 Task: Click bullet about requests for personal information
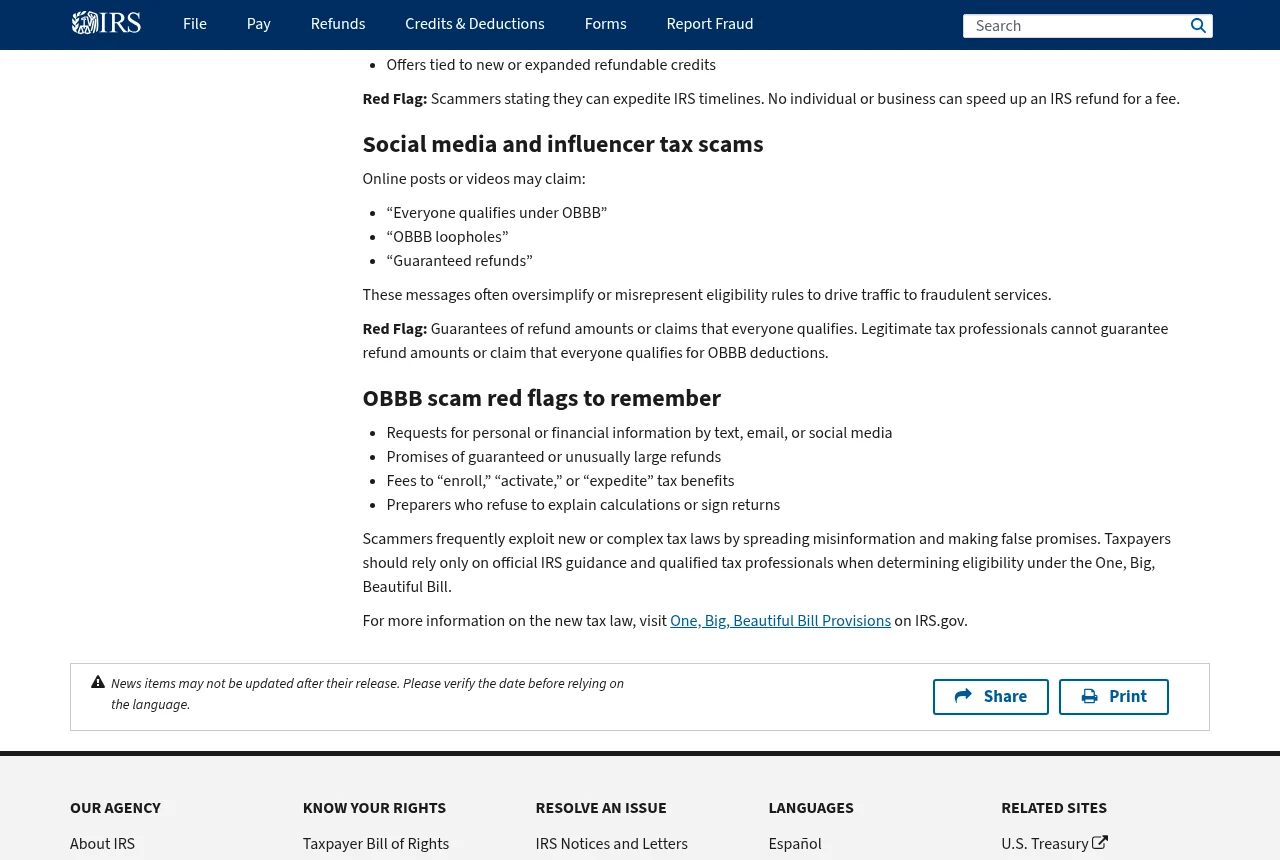pos(639,433)
